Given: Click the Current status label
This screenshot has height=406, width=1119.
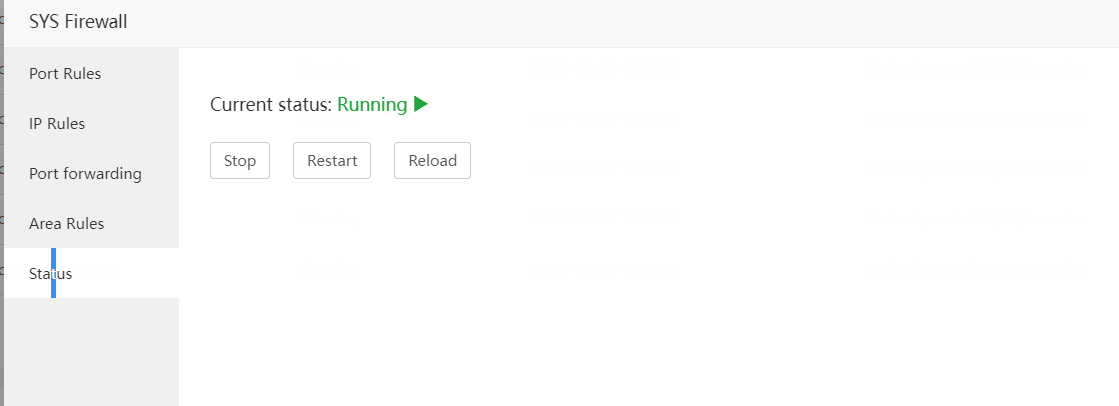Looking at the screenshot, I should [270, 104].
